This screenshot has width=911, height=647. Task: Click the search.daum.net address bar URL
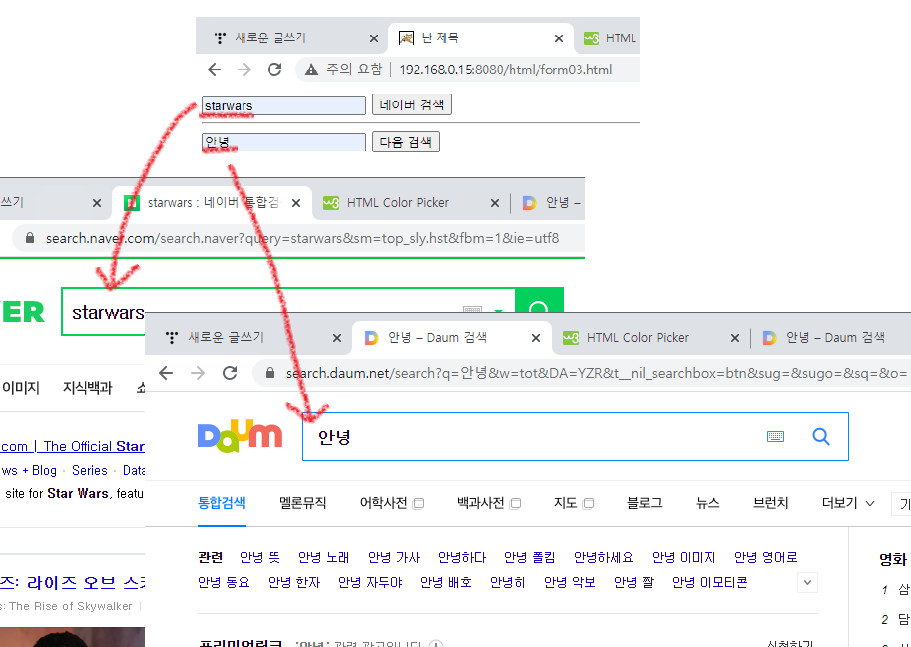tap(596, 373)
